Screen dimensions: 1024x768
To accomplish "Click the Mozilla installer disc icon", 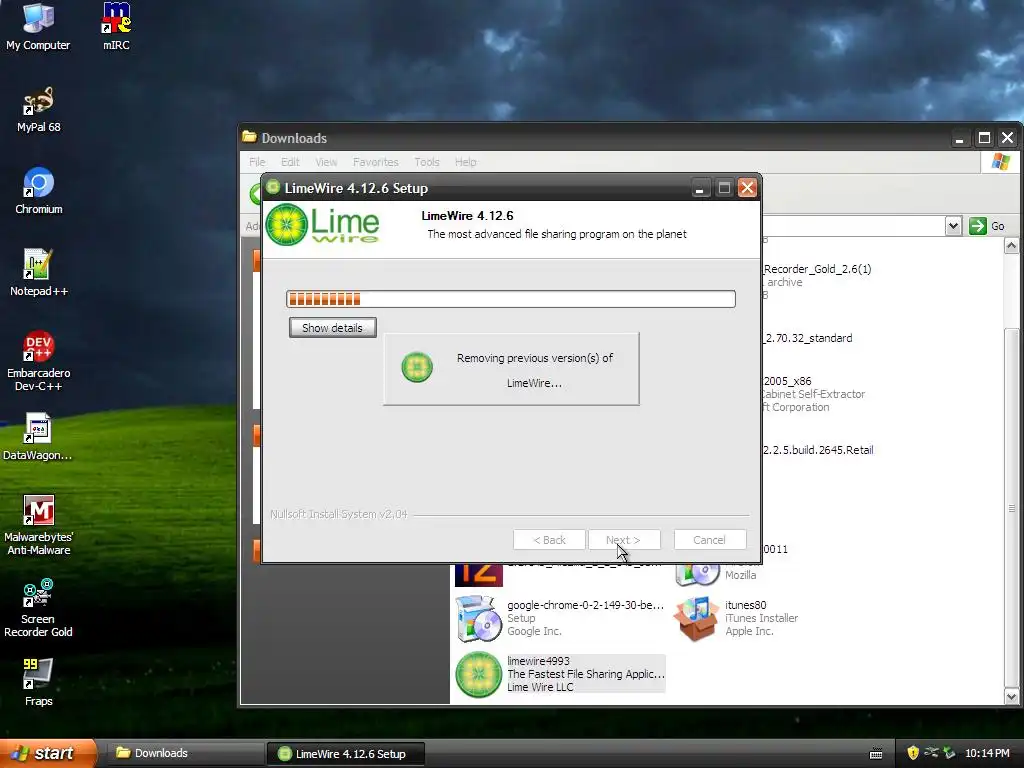I will [697, 574].
